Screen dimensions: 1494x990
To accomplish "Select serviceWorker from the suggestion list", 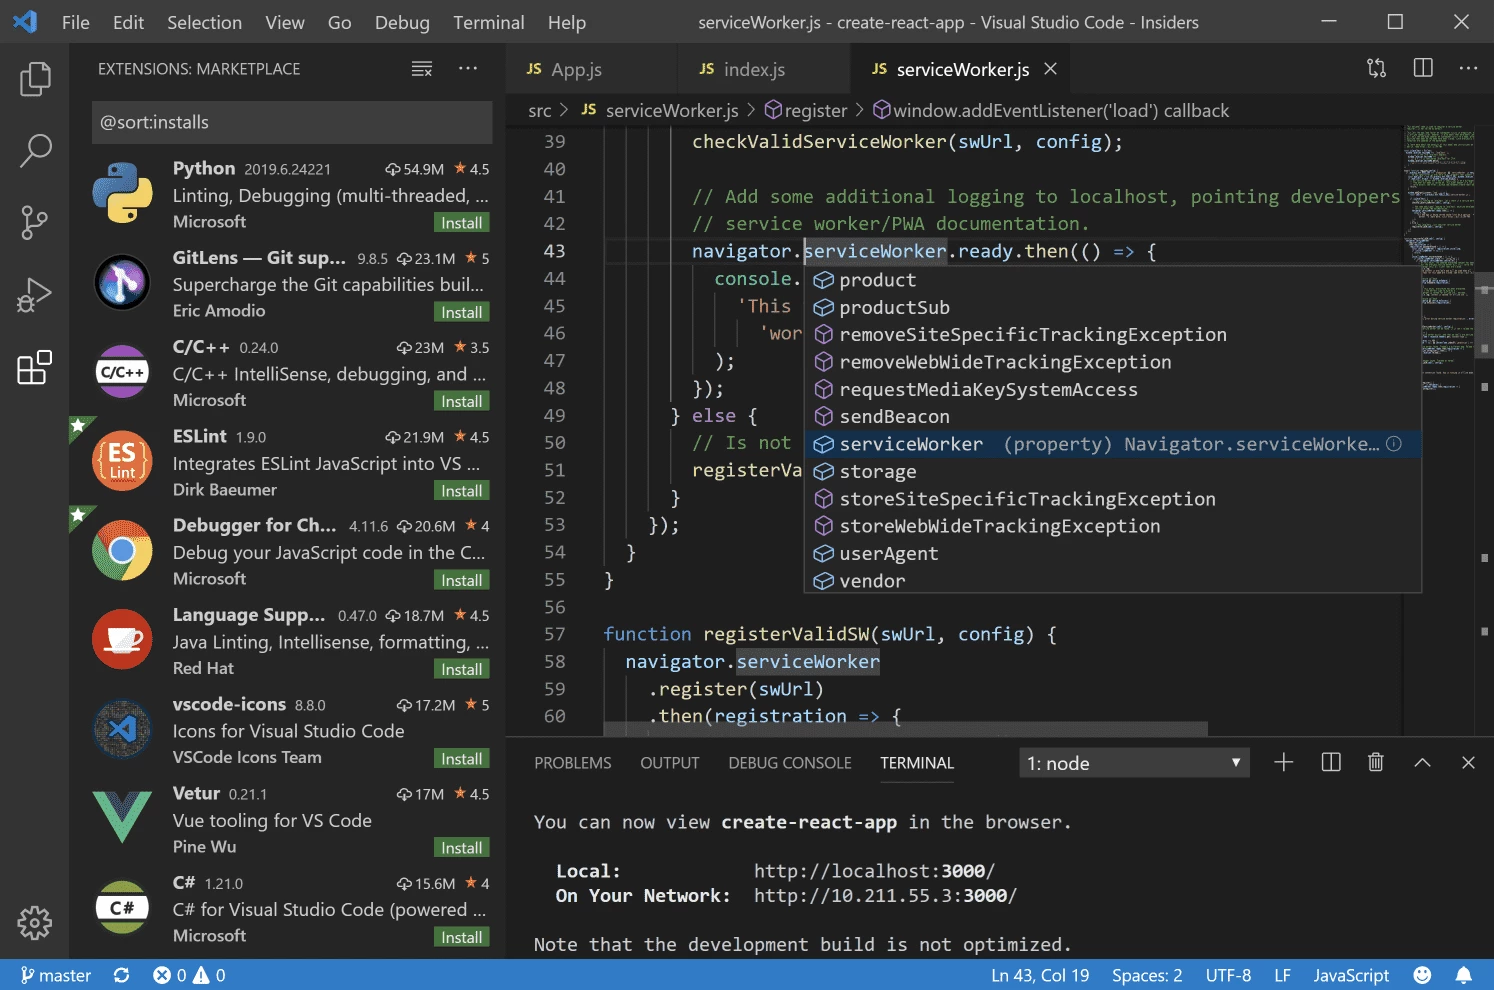I will tap(910, 443).
